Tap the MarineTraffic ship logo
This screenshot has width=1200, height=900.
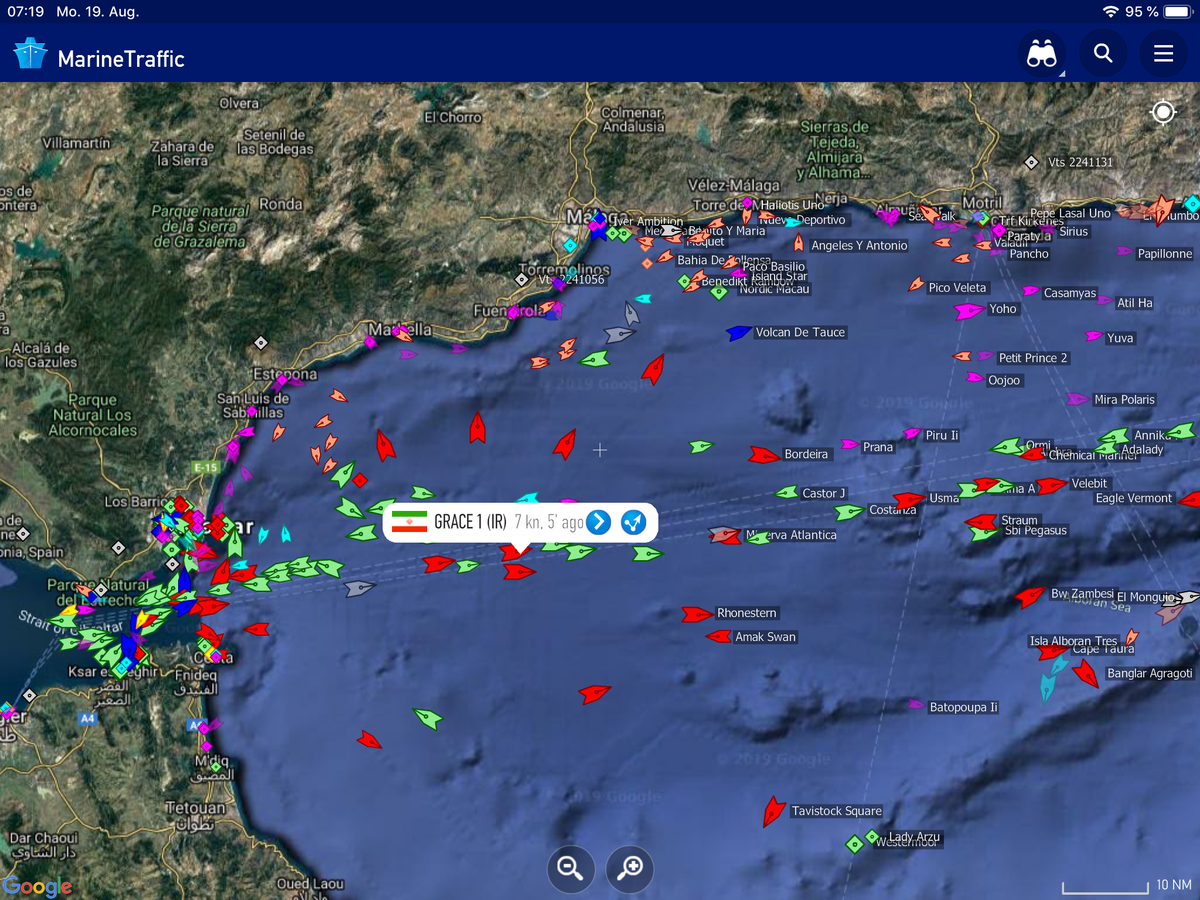click(x=30, y=54)
